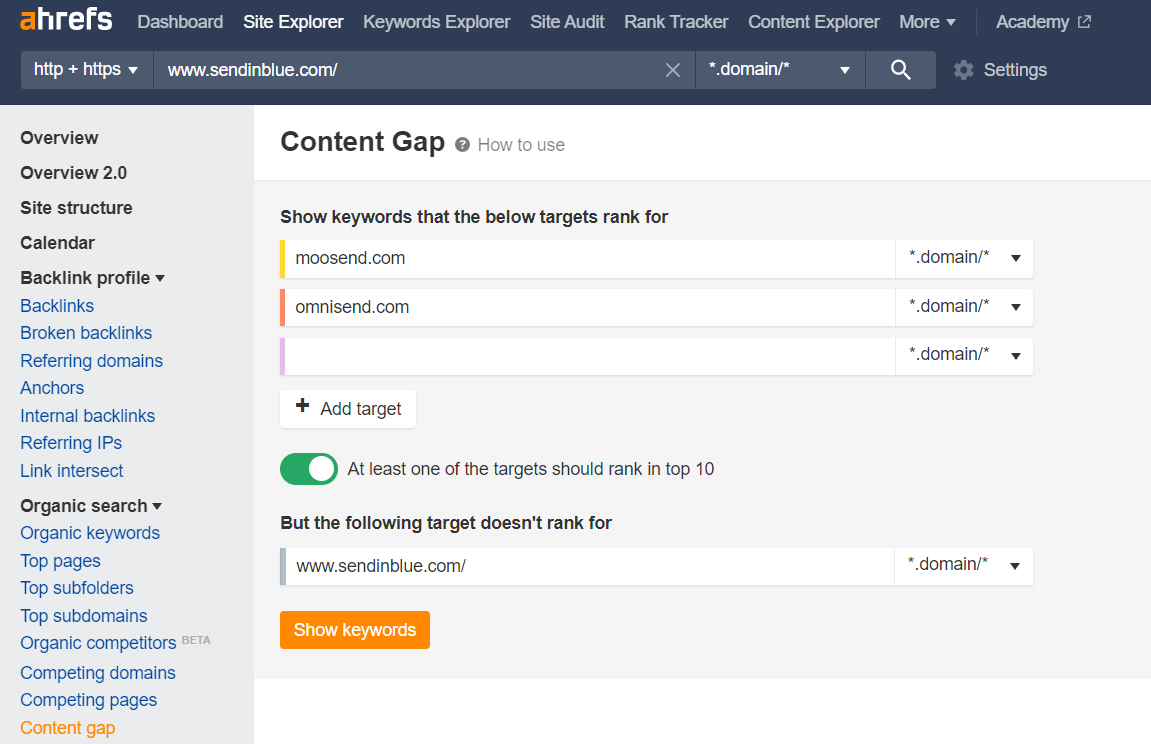Open Competing pages report
This screenshot has width=1151, height=744.
(x=89, y=701)
